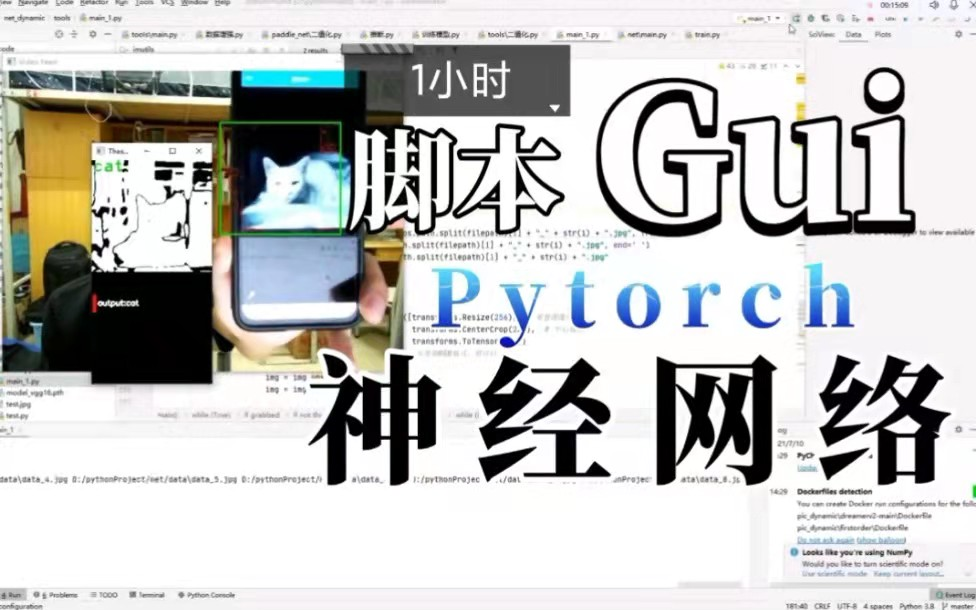This screenshot has height=610, width=976.
Task: Open the Python 3.8 interpreter selector
Action: point(916,606)
